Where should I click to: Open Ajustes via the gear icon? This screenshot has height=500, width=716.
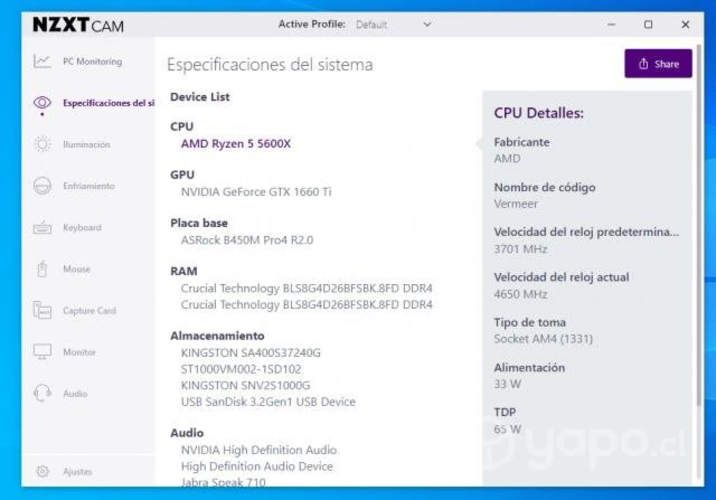pos(42,471)
